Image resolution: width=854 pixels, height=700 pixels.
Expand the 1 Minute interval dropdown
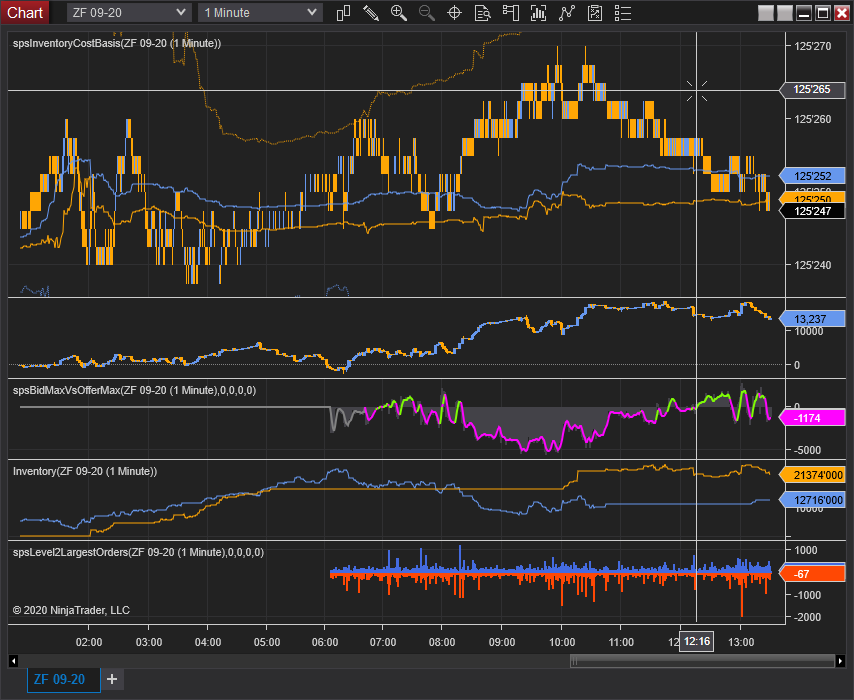coord(260,13)
